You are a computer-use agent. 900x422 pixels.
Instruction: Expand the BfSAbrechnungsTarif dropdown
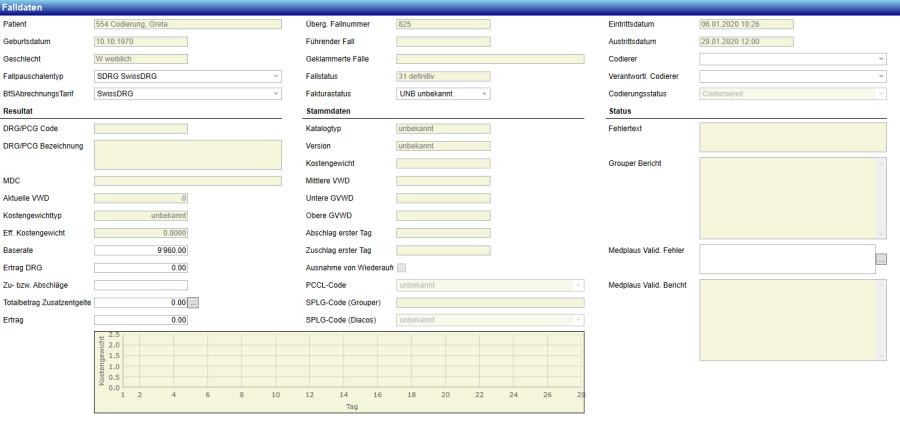188,94
